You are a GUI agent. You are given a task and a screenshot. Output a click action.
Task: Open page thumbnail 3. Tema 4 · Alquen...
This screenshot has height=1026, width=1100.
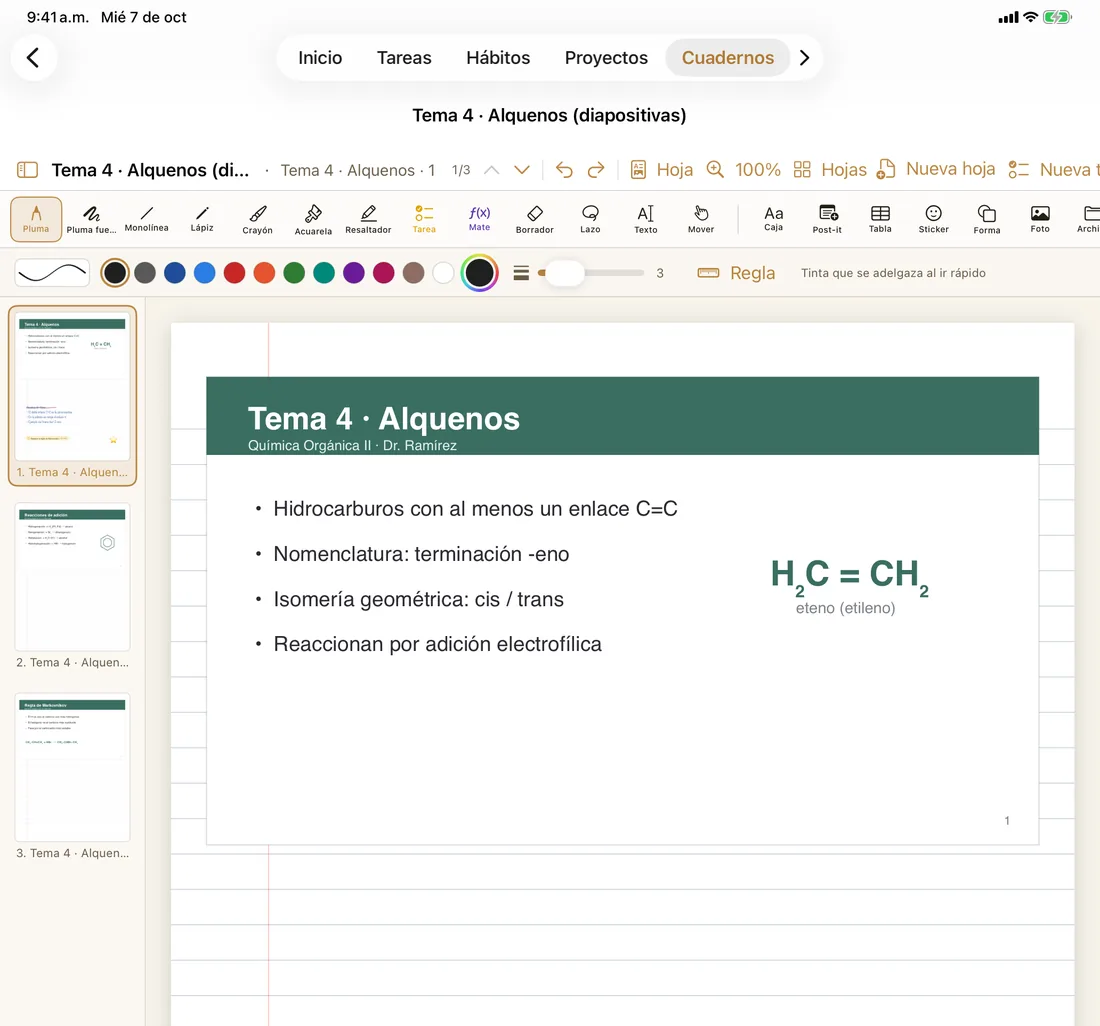[x=72, y=777]
